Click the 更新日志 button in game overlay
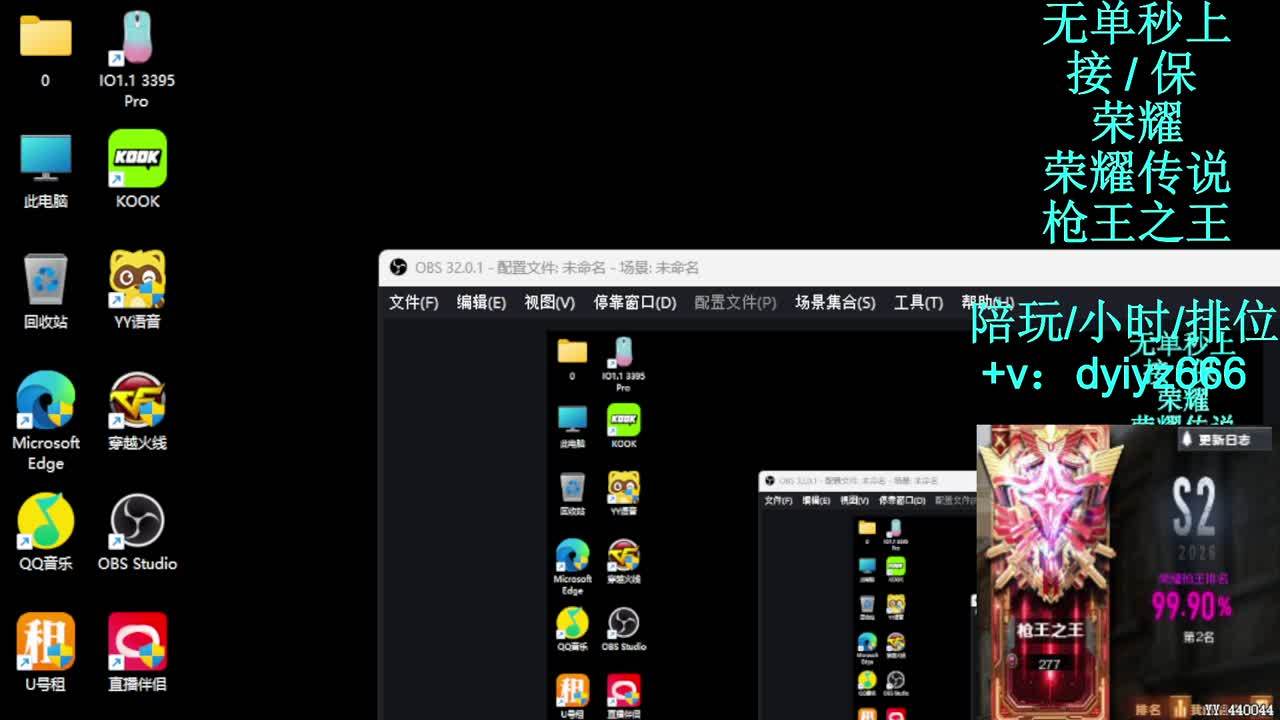Viewport: 1280px width, 720px height. (x=1224, y=440)
